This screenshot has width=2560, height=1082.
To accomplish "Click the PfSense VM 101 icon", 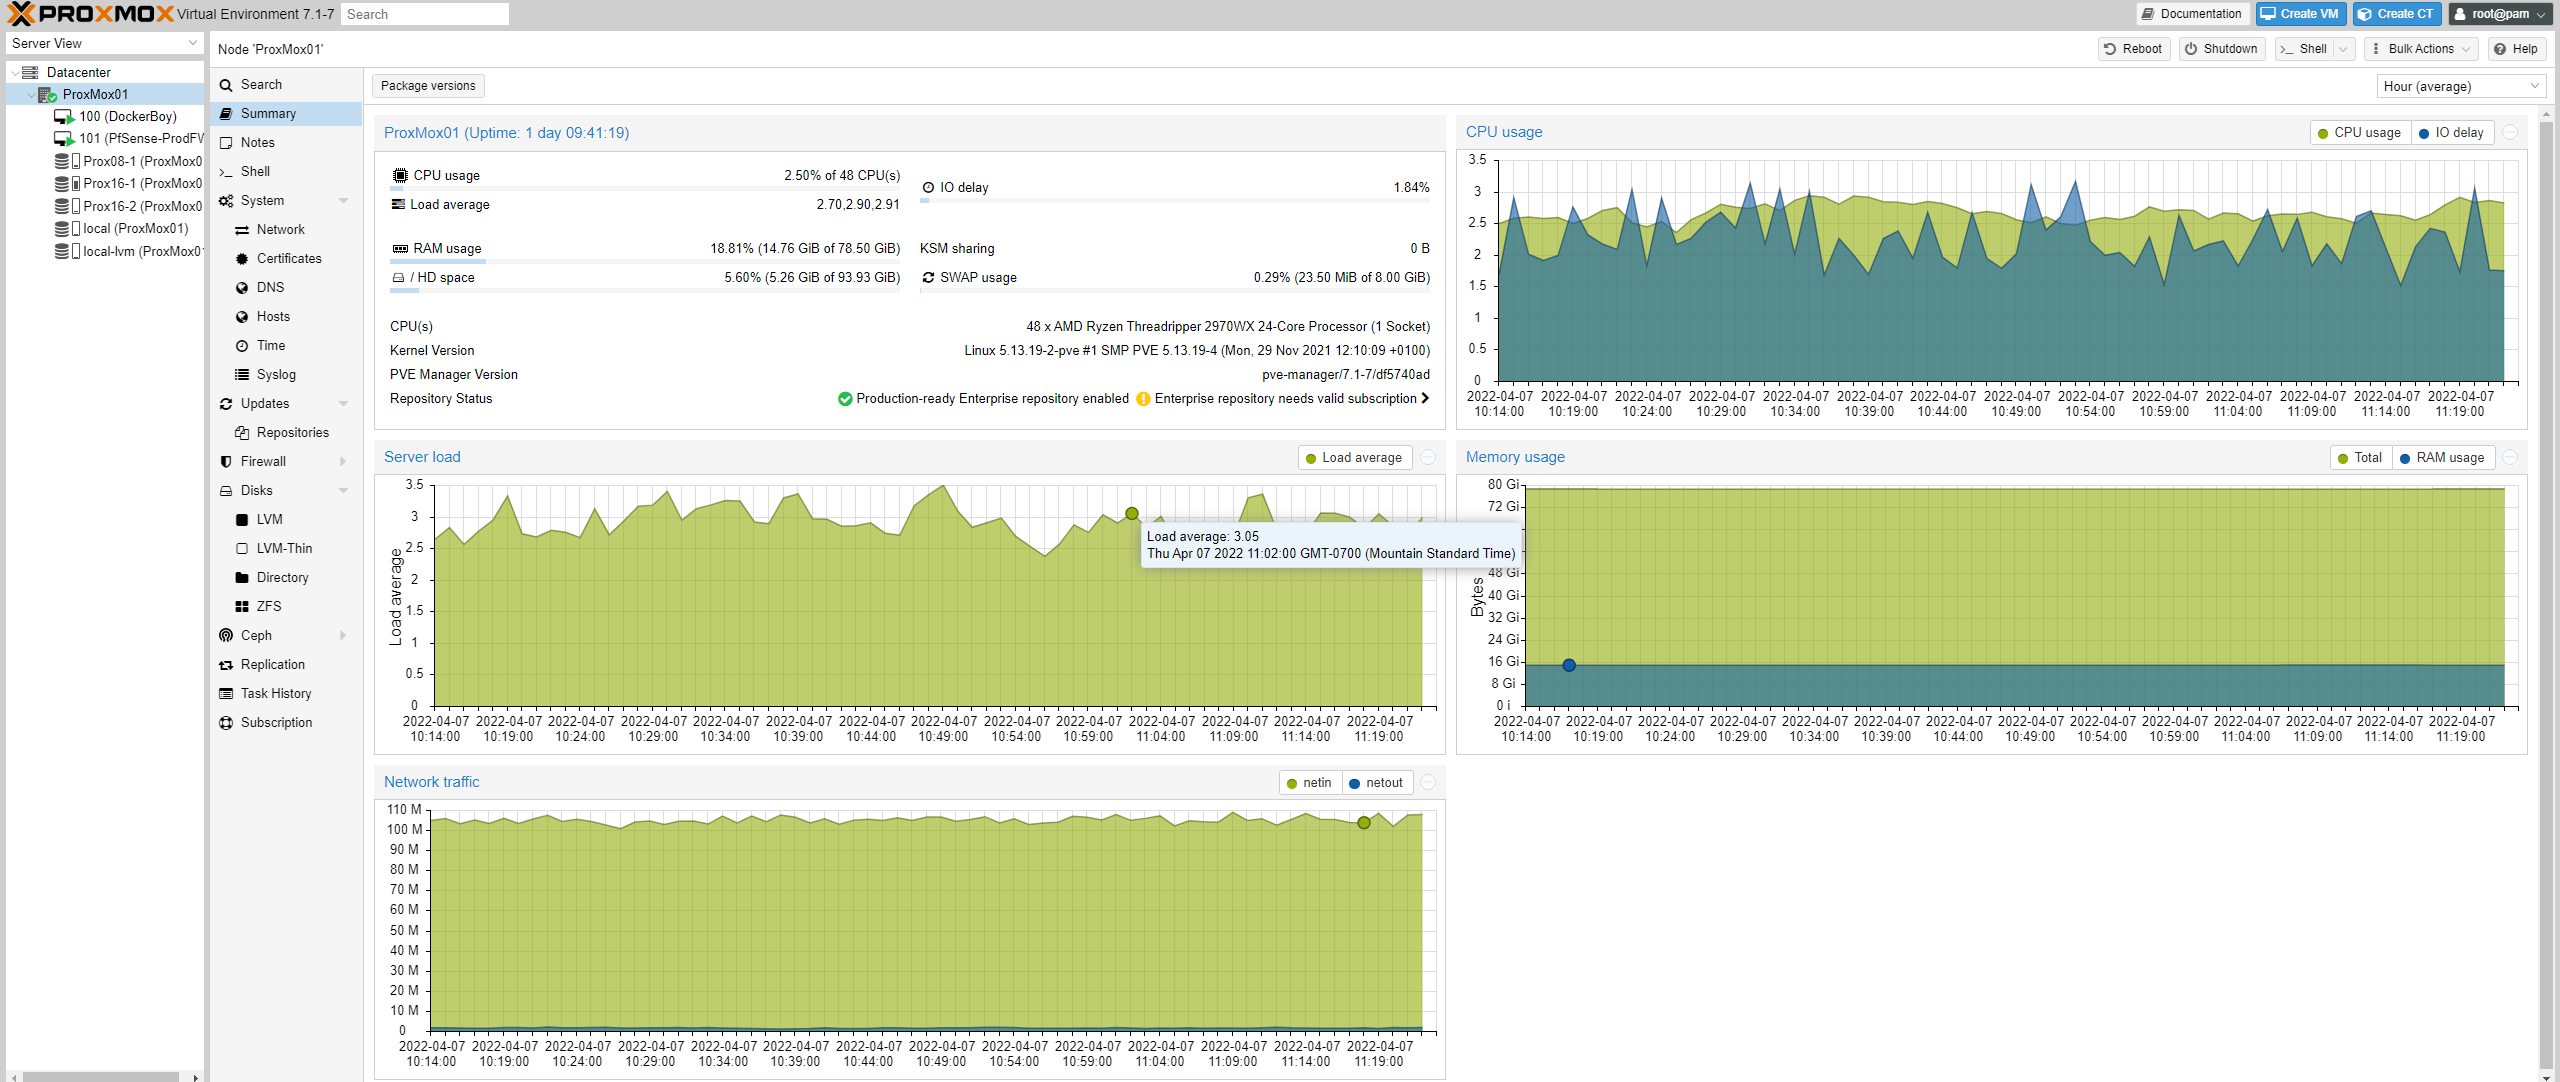I will click(64, 139).
